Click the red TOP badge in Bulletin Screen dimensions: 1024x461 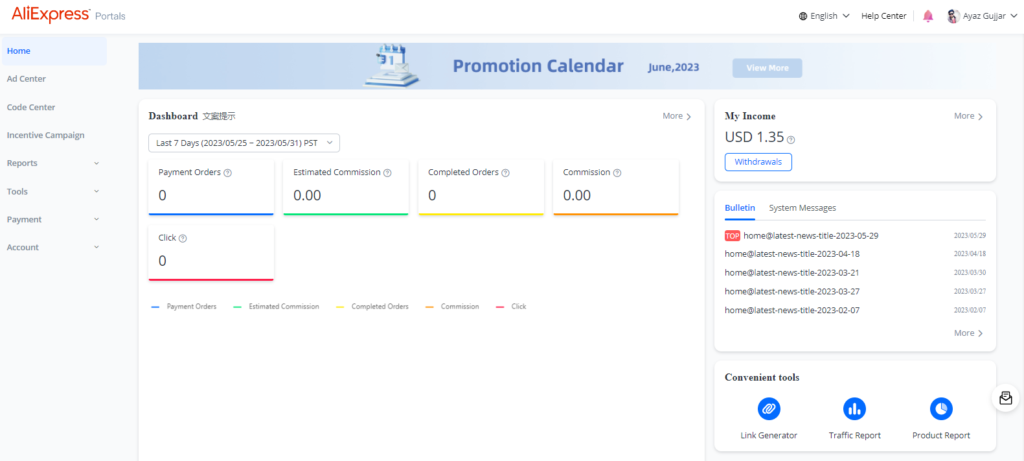pos(732,236)
